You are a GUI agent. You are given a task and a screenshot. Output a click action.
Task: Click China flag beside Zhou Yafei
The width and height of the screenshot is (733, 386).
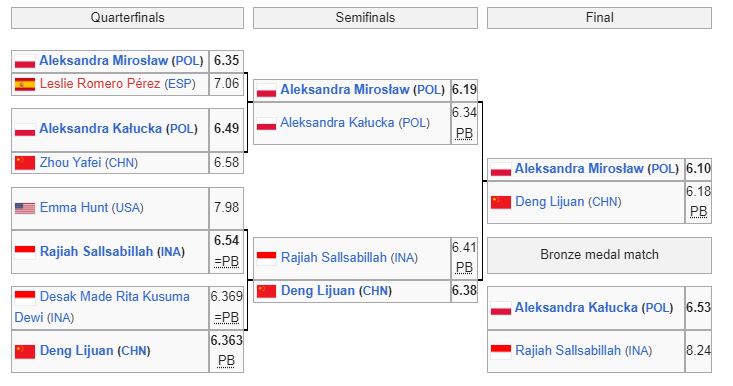pyautogui.click(x=25, y=163)
